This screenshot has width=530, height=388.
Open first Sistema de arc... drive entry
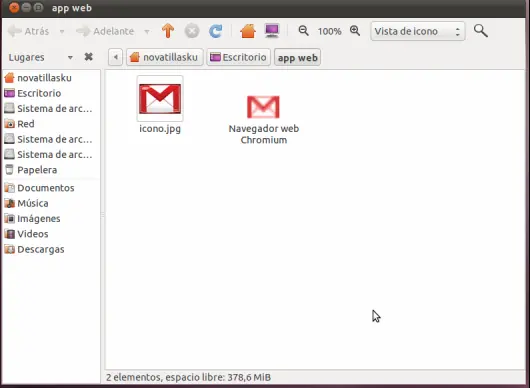coord(51,108)
